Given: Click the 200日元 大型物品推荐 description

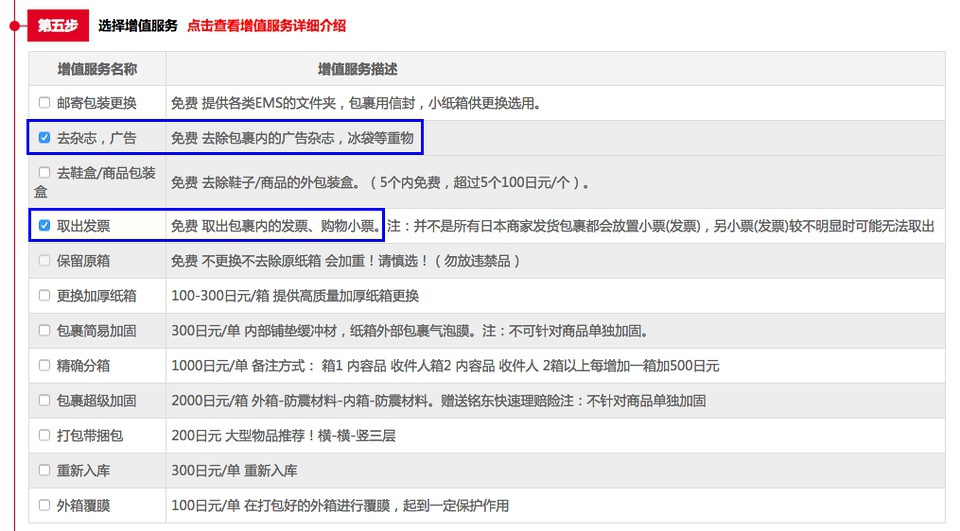Looking at the screenshot, I should 283,435.
